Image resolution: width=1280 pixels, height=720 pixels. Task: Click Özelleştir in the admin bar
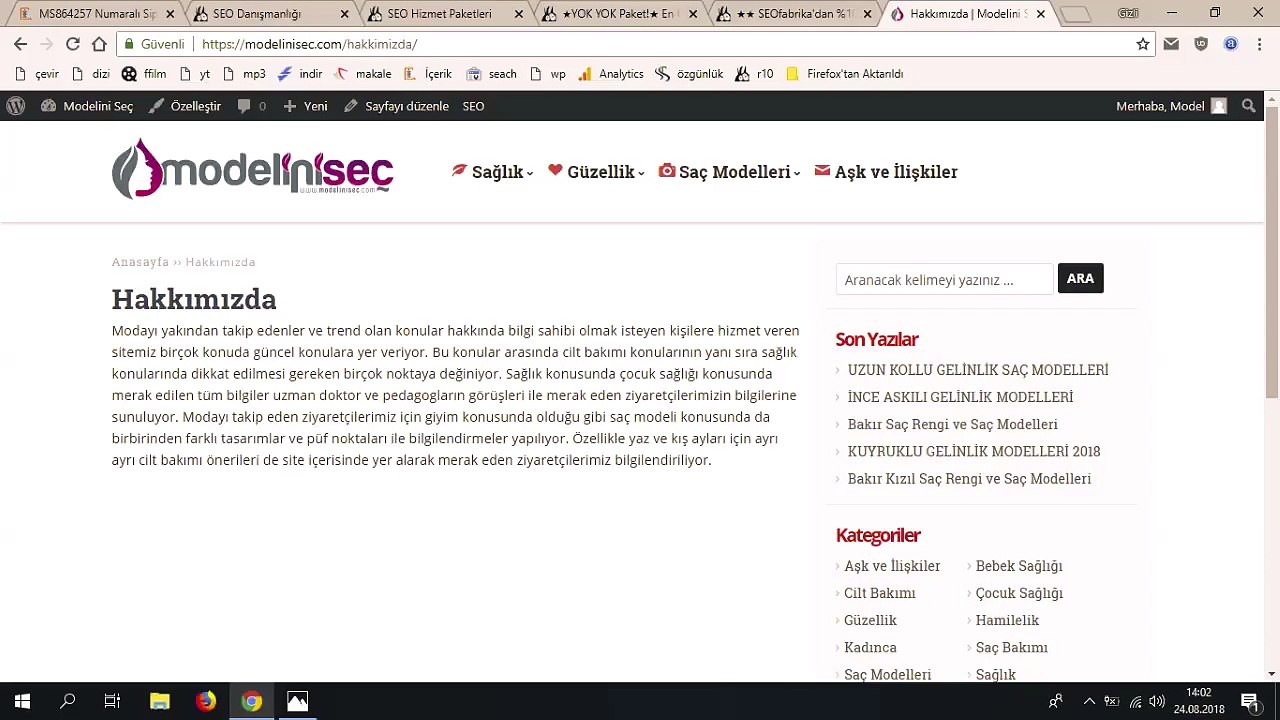(x=185, y=106)
